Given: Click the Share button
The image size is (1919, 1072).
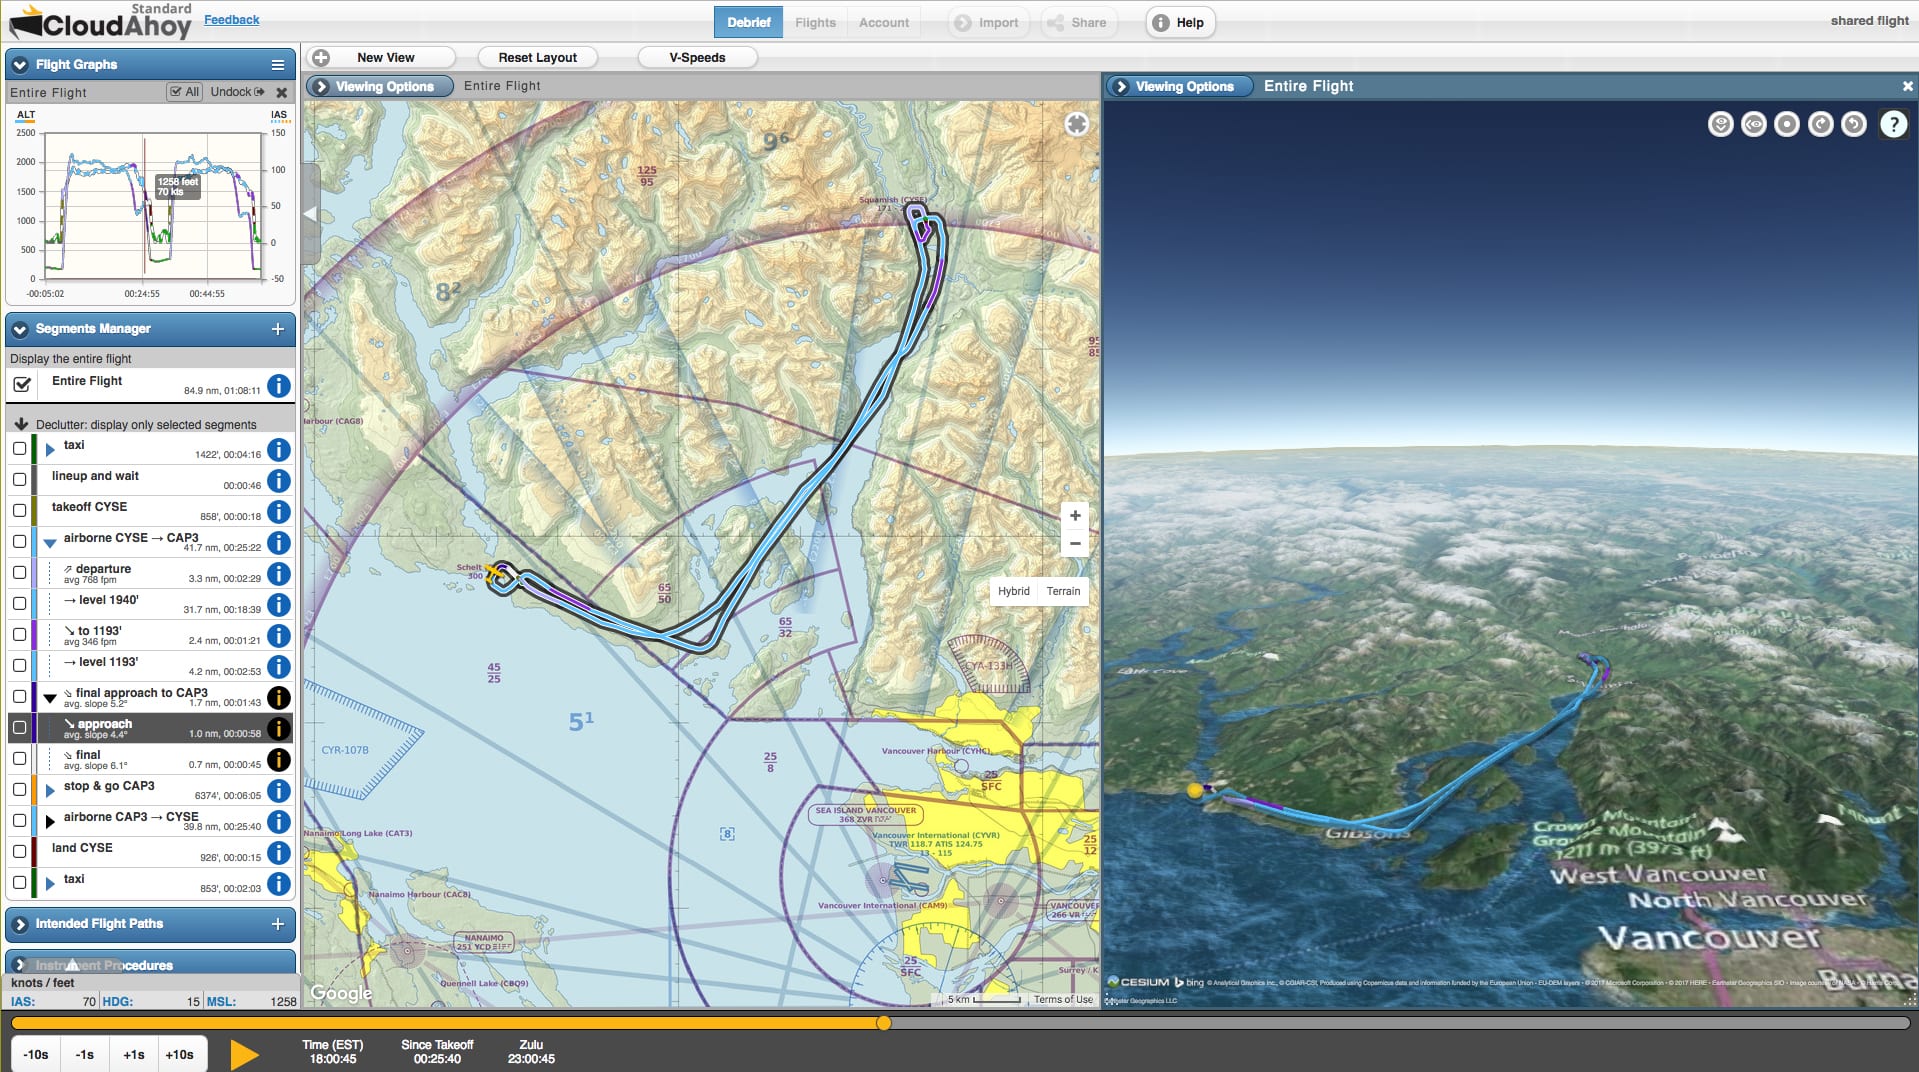Looking at the screenshot, I should coord(1077,22).
